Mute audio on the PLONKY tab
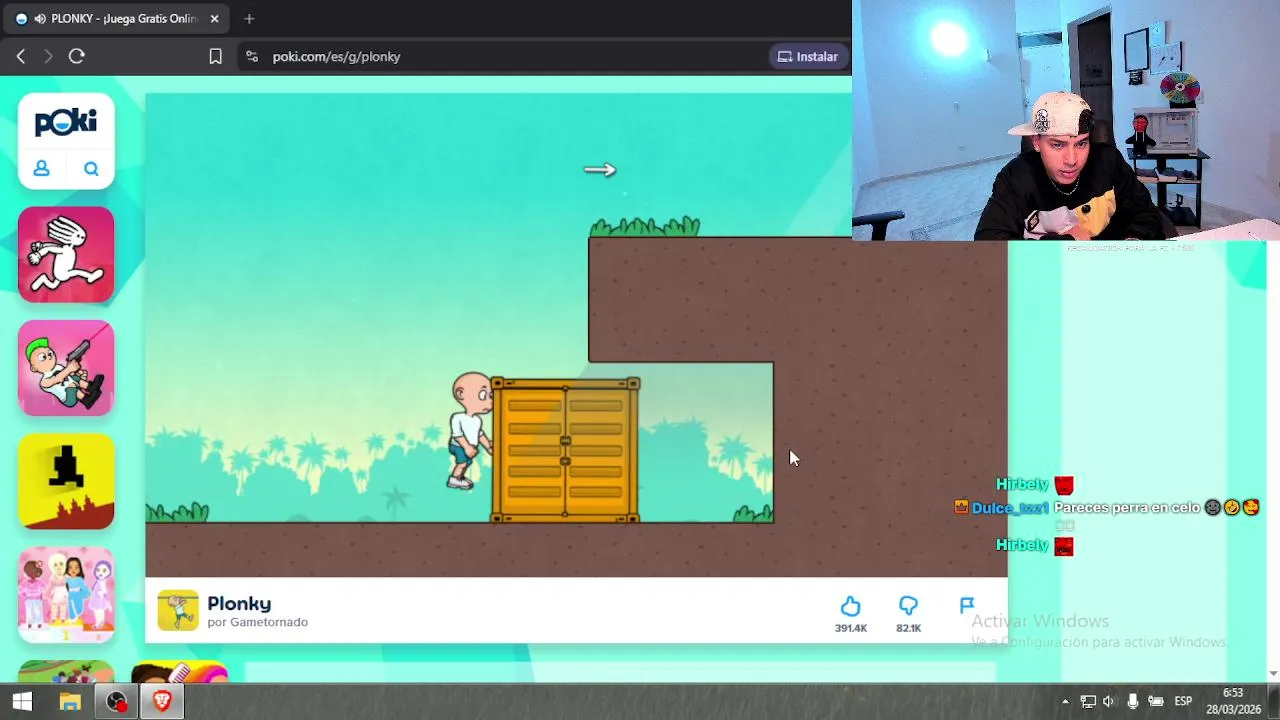The width and height of the screenshot is (1280, 720). point(40,19)
